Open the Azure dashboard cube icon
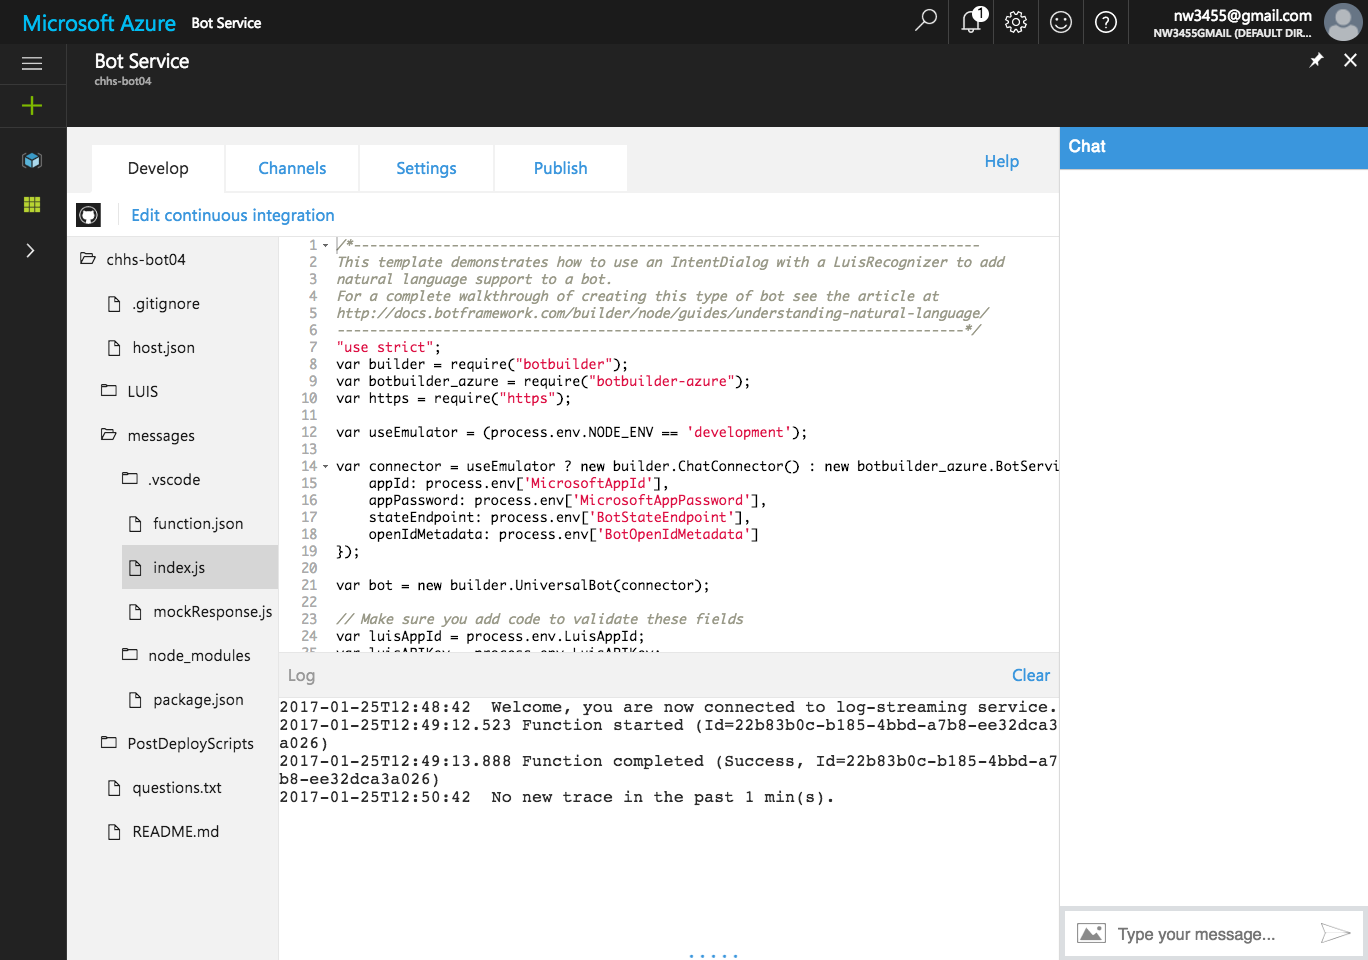Screen dimensions: 1368x960 pyautogui.click(x=31, y=159)
